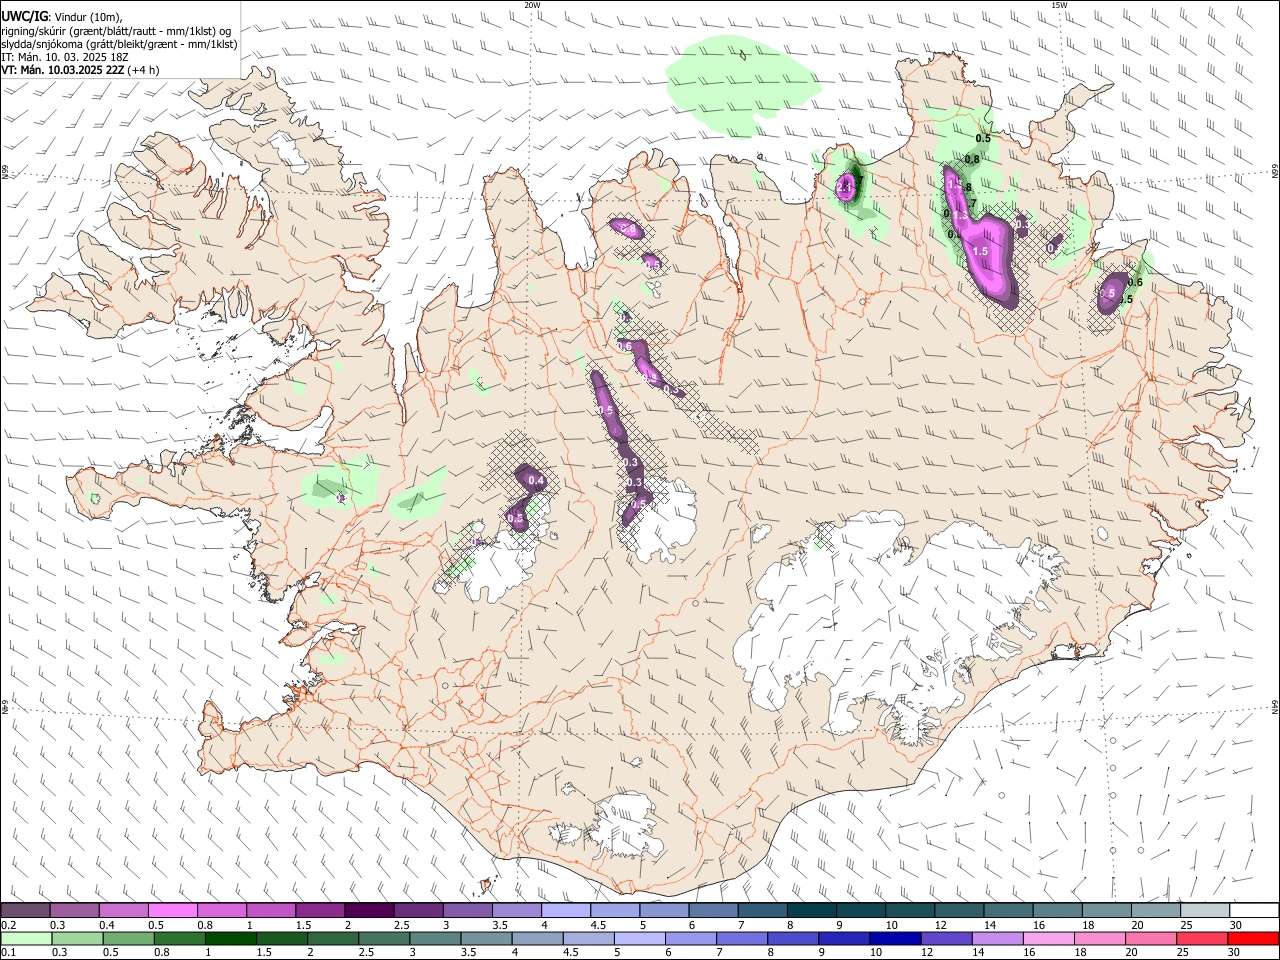Pick the darkest purple upper-row swatch between 2 and 2.5

point(368,911)
